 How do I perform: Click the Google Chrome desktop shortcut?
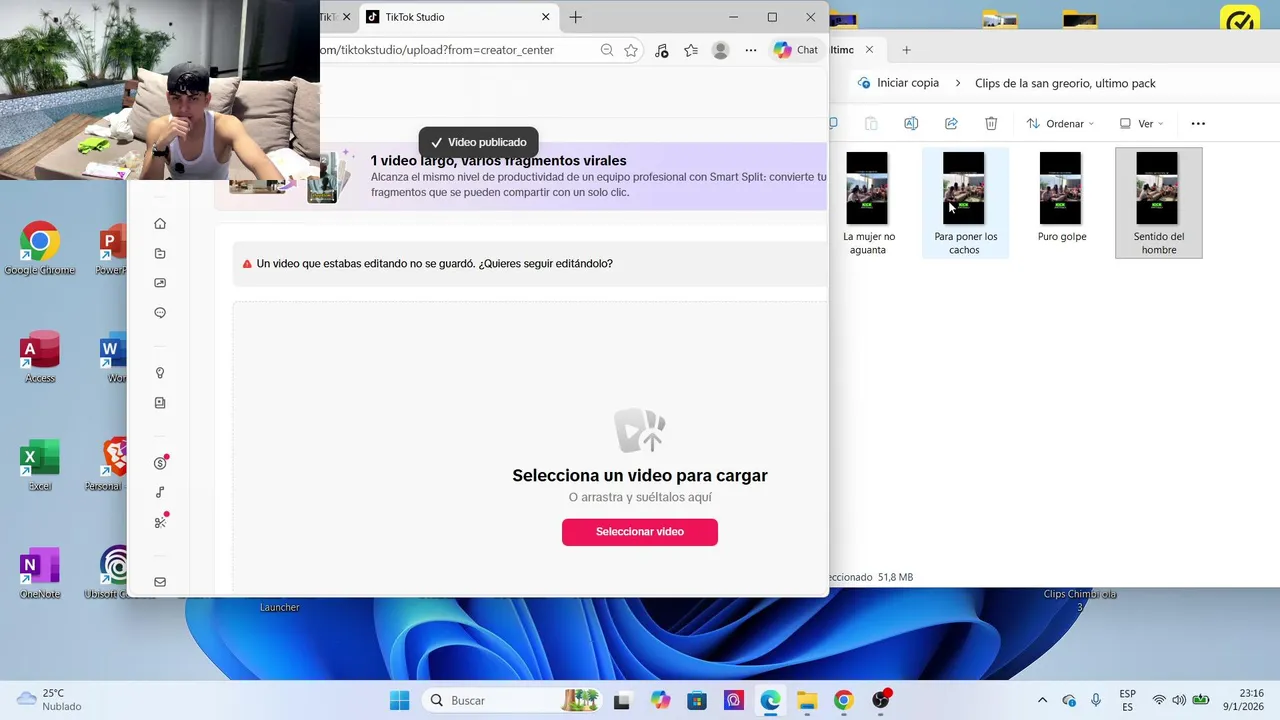[x=40, y=250]
